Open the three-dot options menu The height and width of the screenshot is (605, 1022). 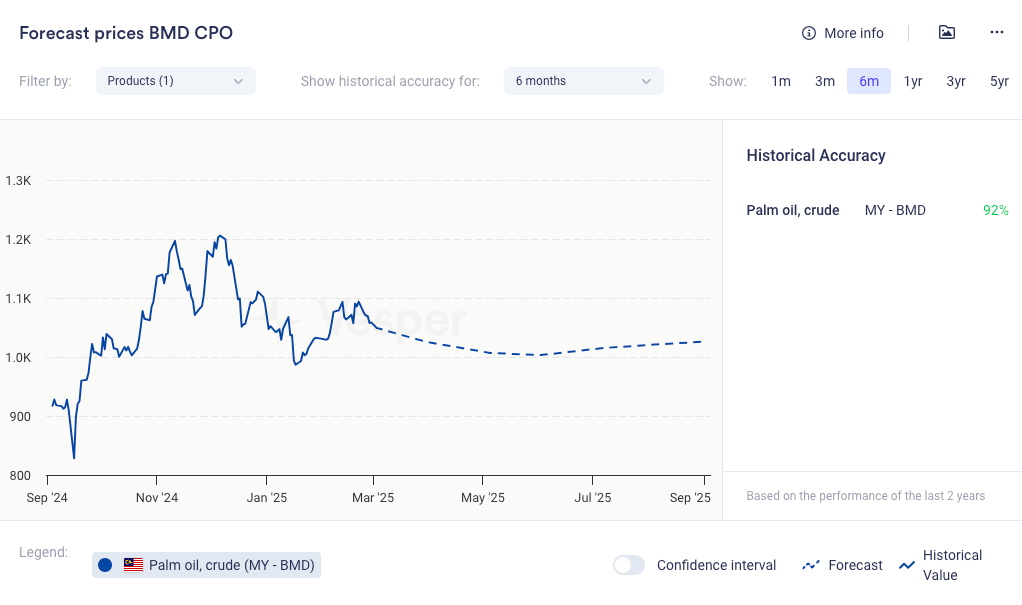(x=997, y=32)
